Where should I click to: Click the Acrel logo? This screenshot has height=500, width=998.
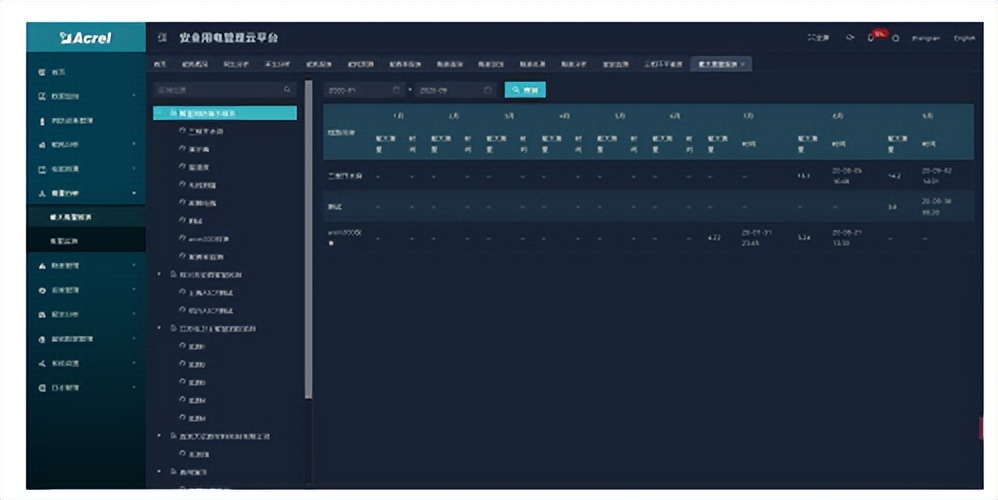(x=86, y=38)
